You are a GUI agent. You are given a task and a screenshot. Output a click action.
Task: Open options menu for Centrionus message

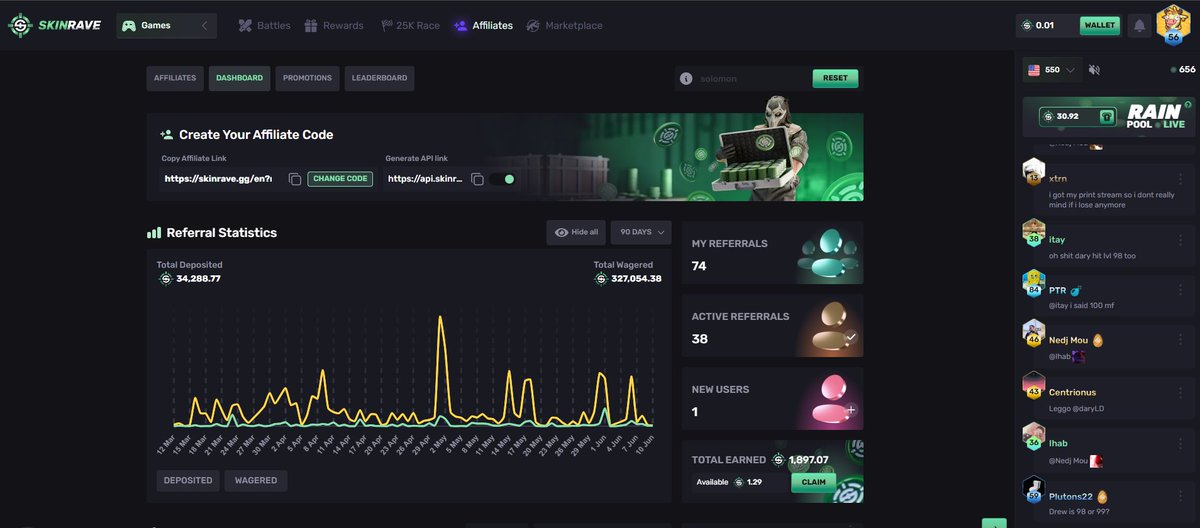click(x=1180, y=393)
